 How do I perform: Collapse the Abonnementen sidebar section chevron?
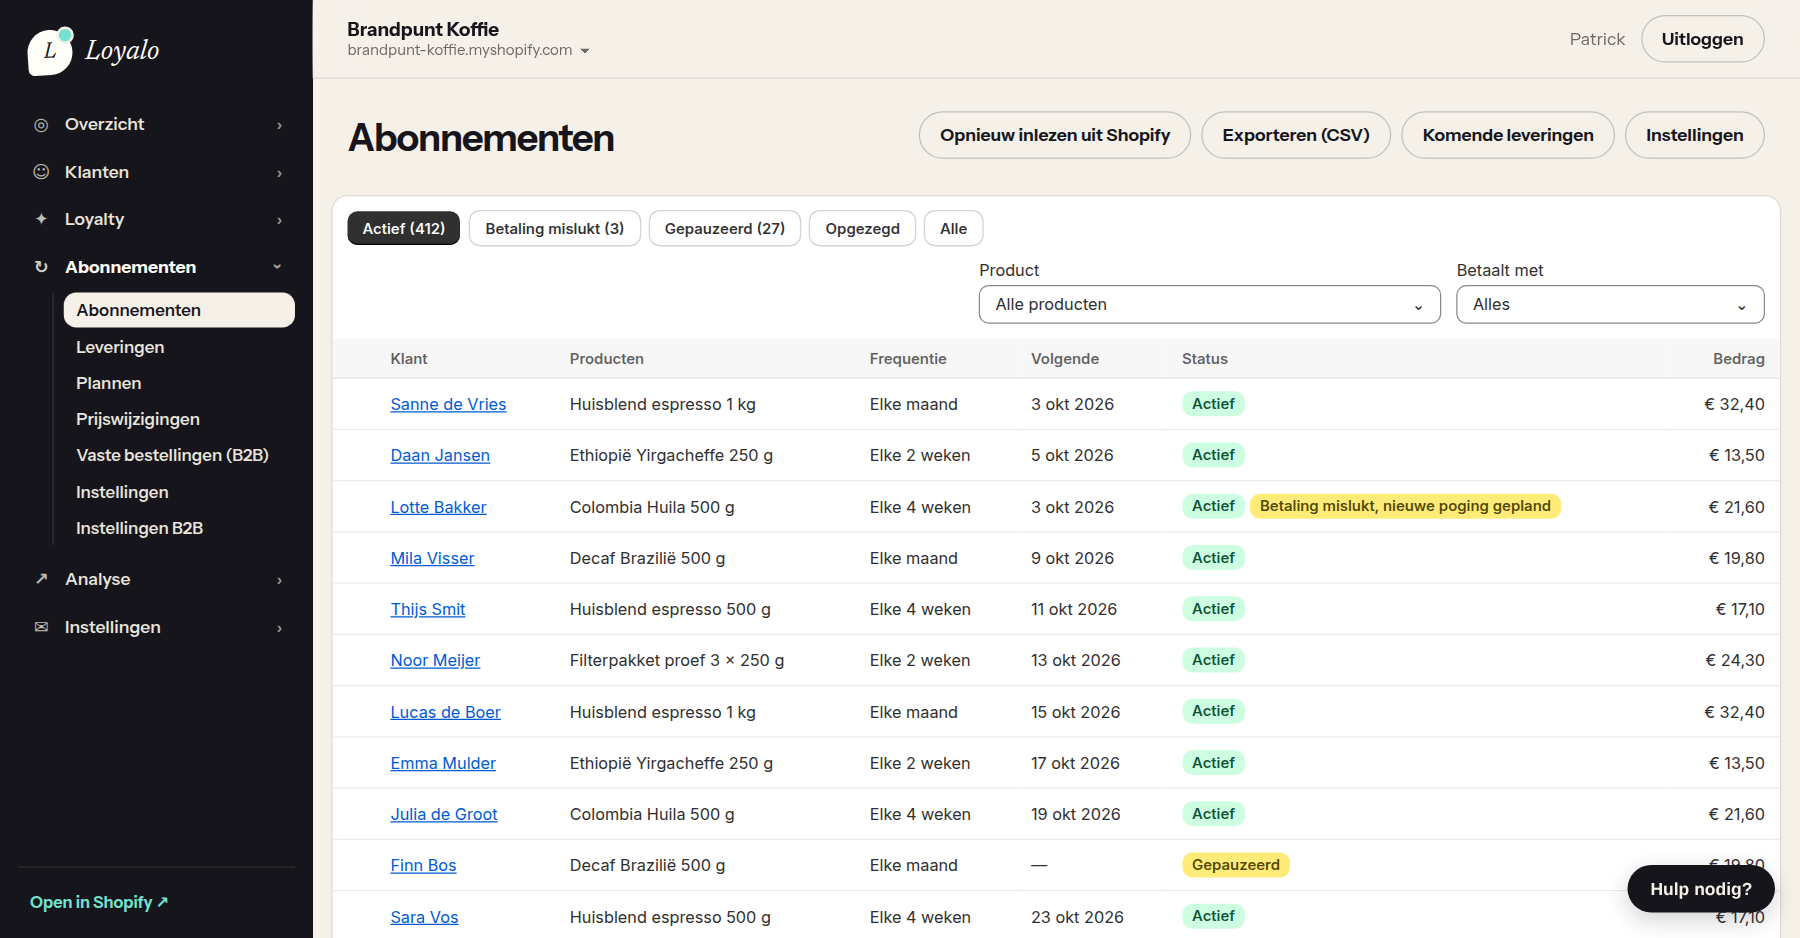277,267
